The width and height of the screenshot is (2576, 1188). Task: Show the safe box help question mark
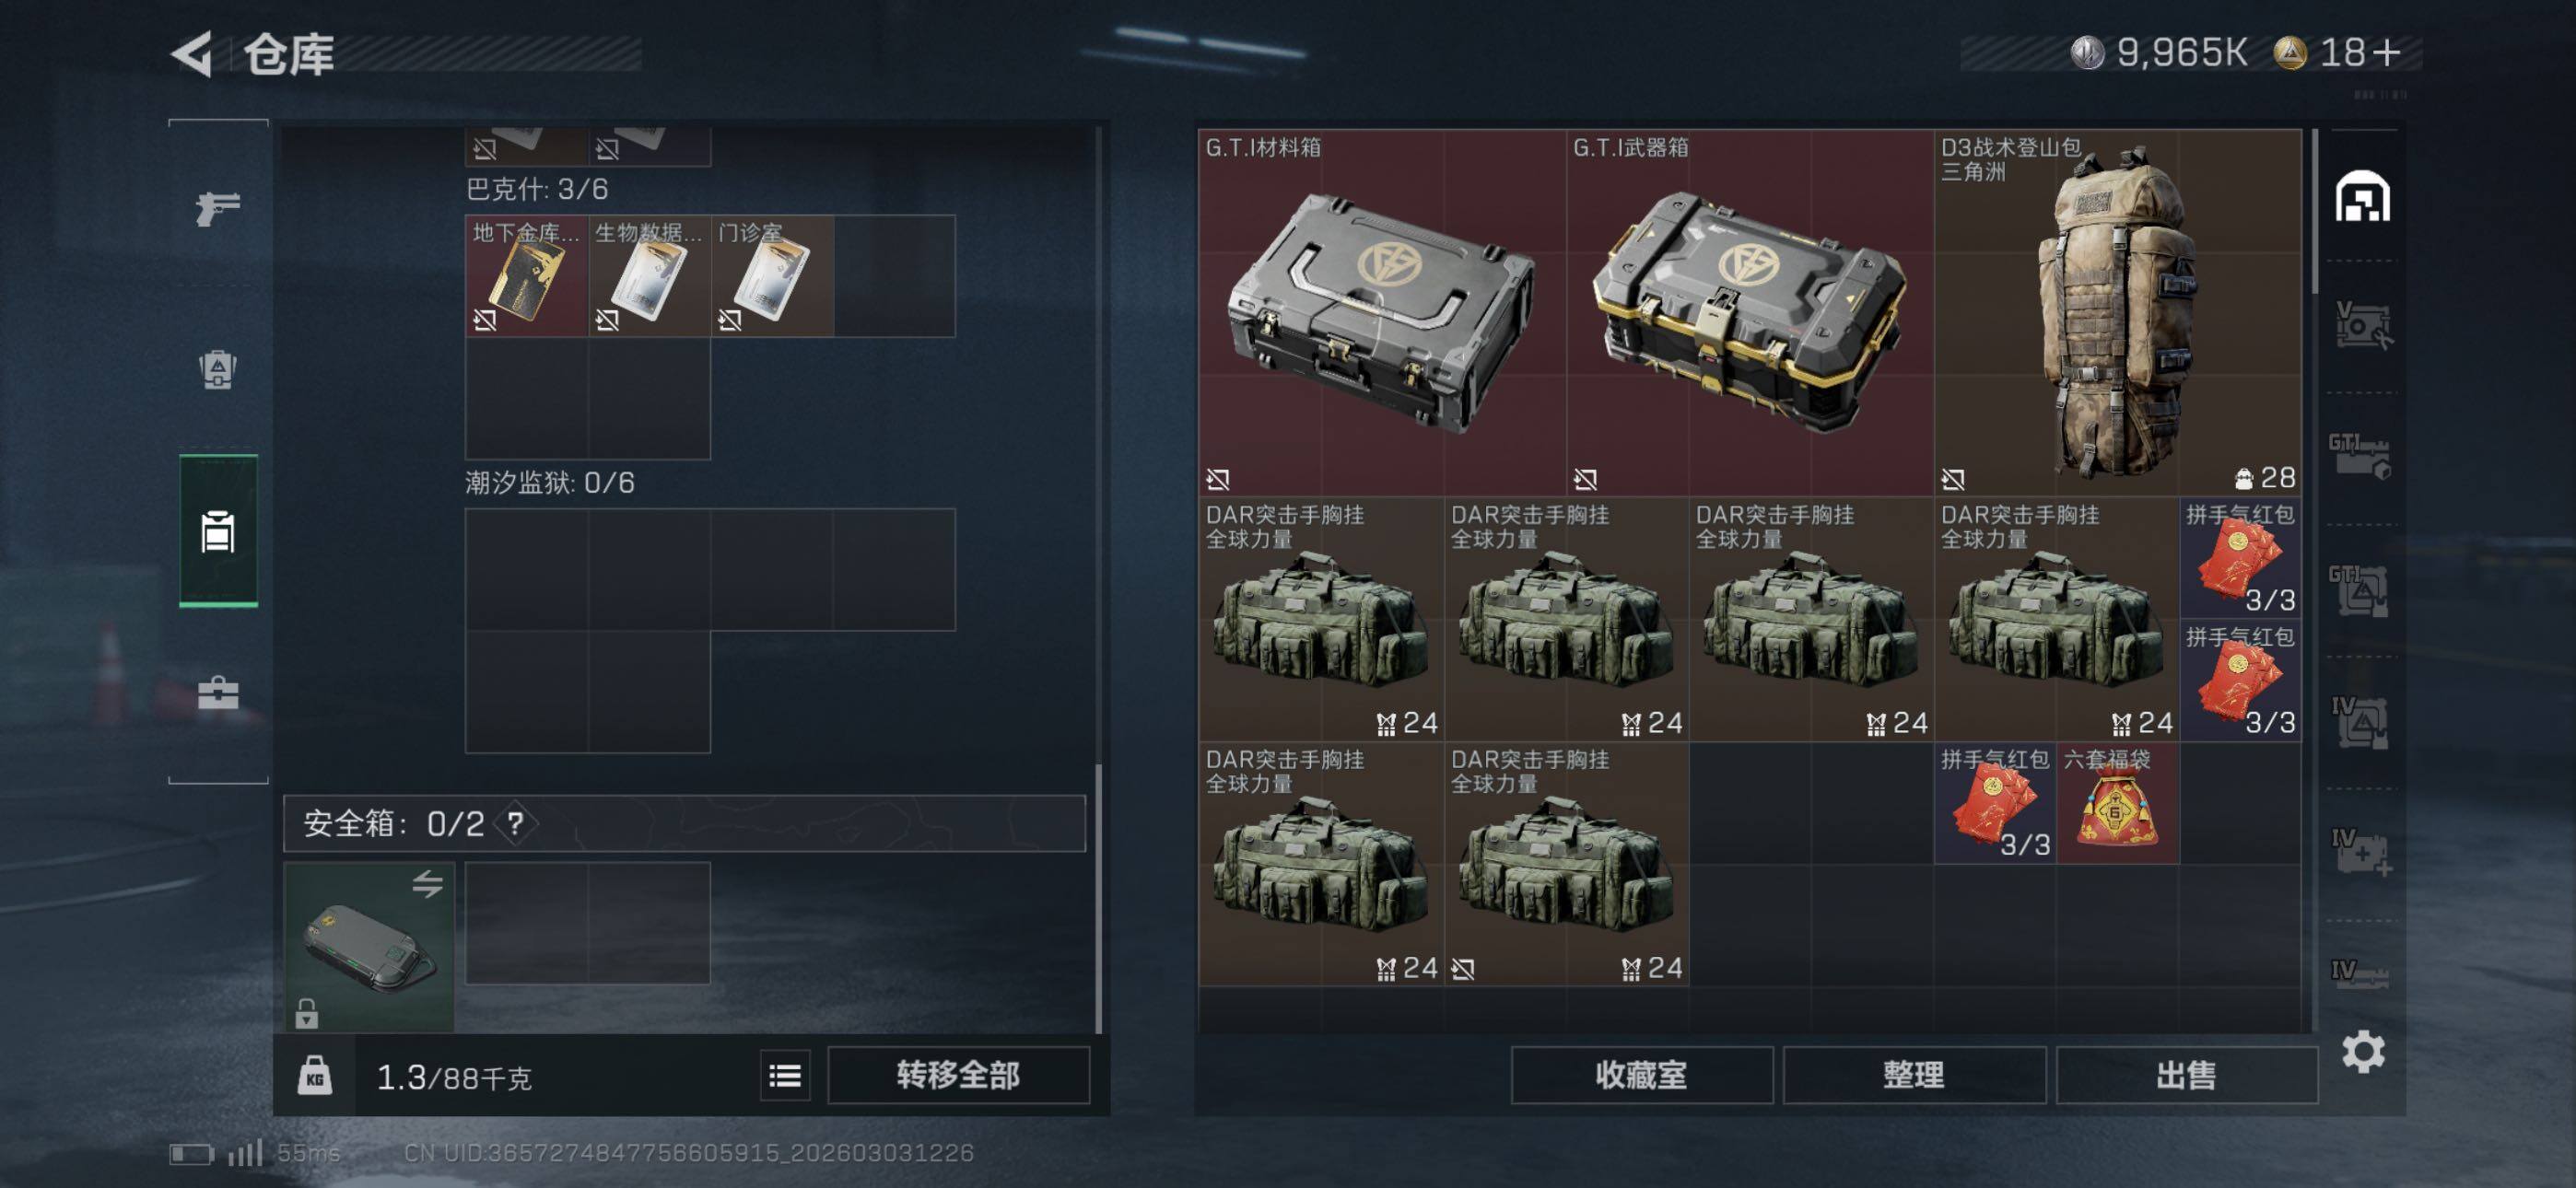[515, 824]
